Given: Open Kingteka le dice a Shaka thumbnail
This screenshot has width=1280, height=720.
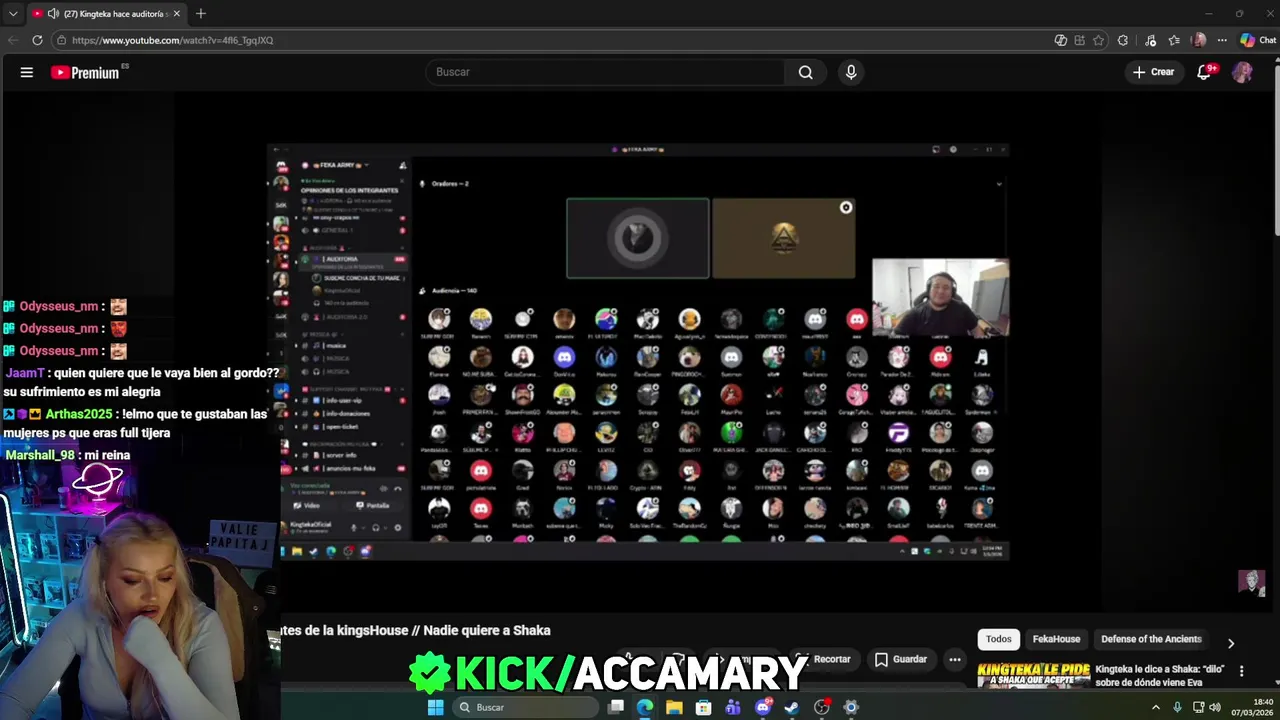Looking at the screenshot, I should (x=1033, y=675).
